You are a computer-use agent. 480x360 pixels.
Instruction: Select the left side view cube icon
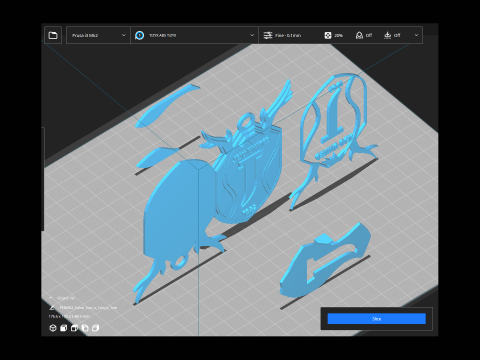(x=85, y=328)
